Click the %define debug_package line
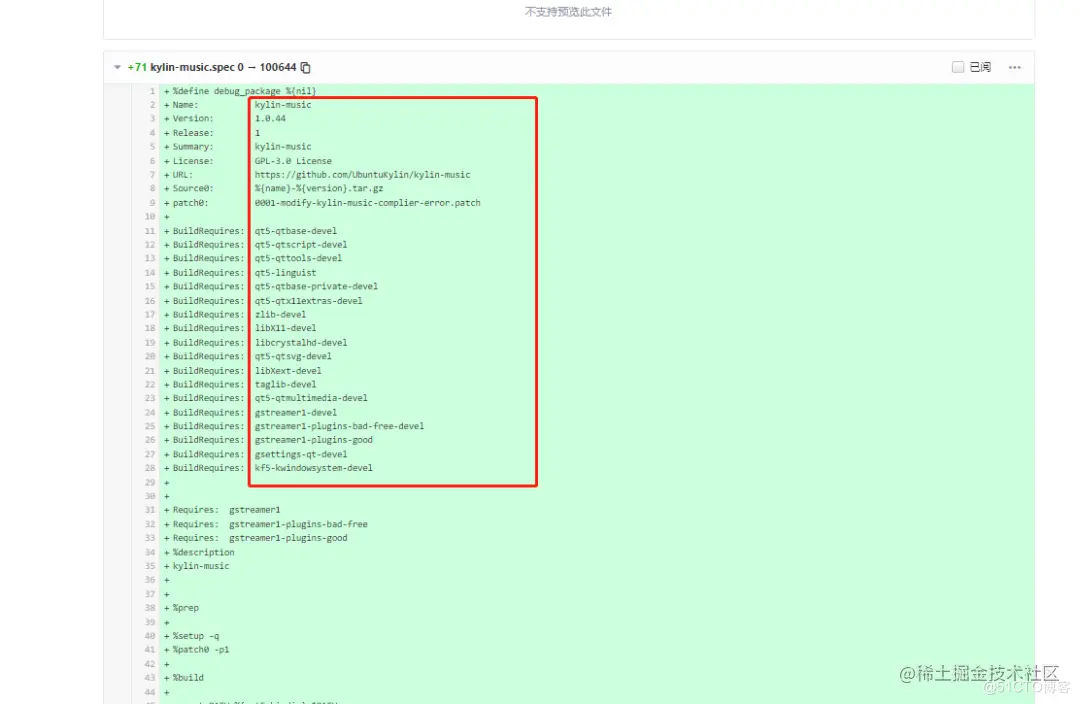The image size is (1080, 704). tap(240, 91)
